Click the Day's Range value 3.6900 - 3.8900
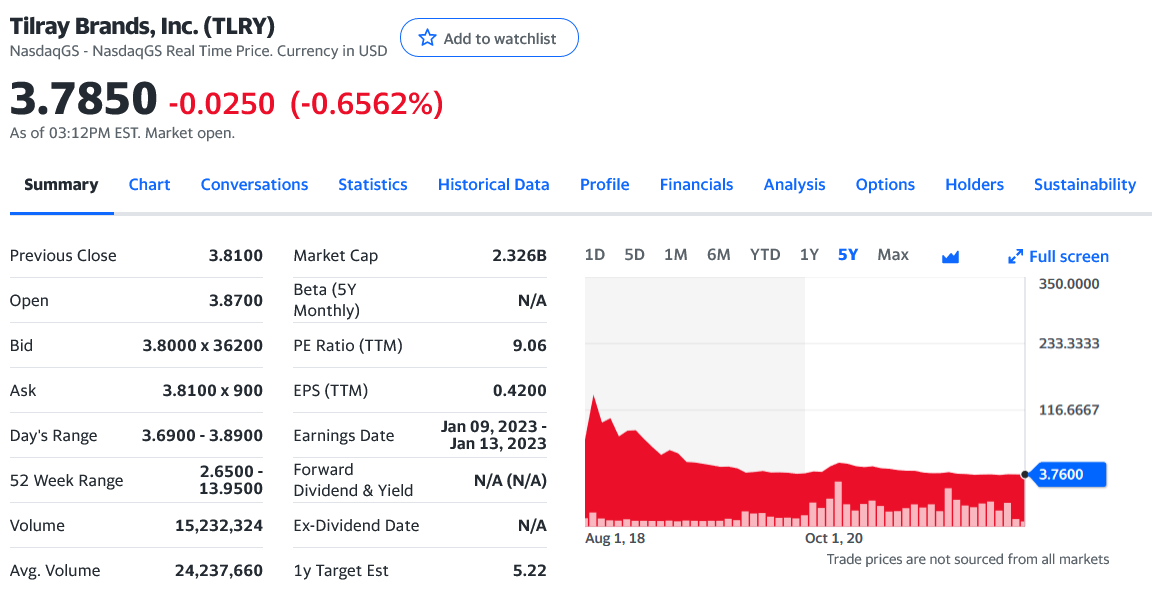The image size is (1152, 615). pos(202,435)
